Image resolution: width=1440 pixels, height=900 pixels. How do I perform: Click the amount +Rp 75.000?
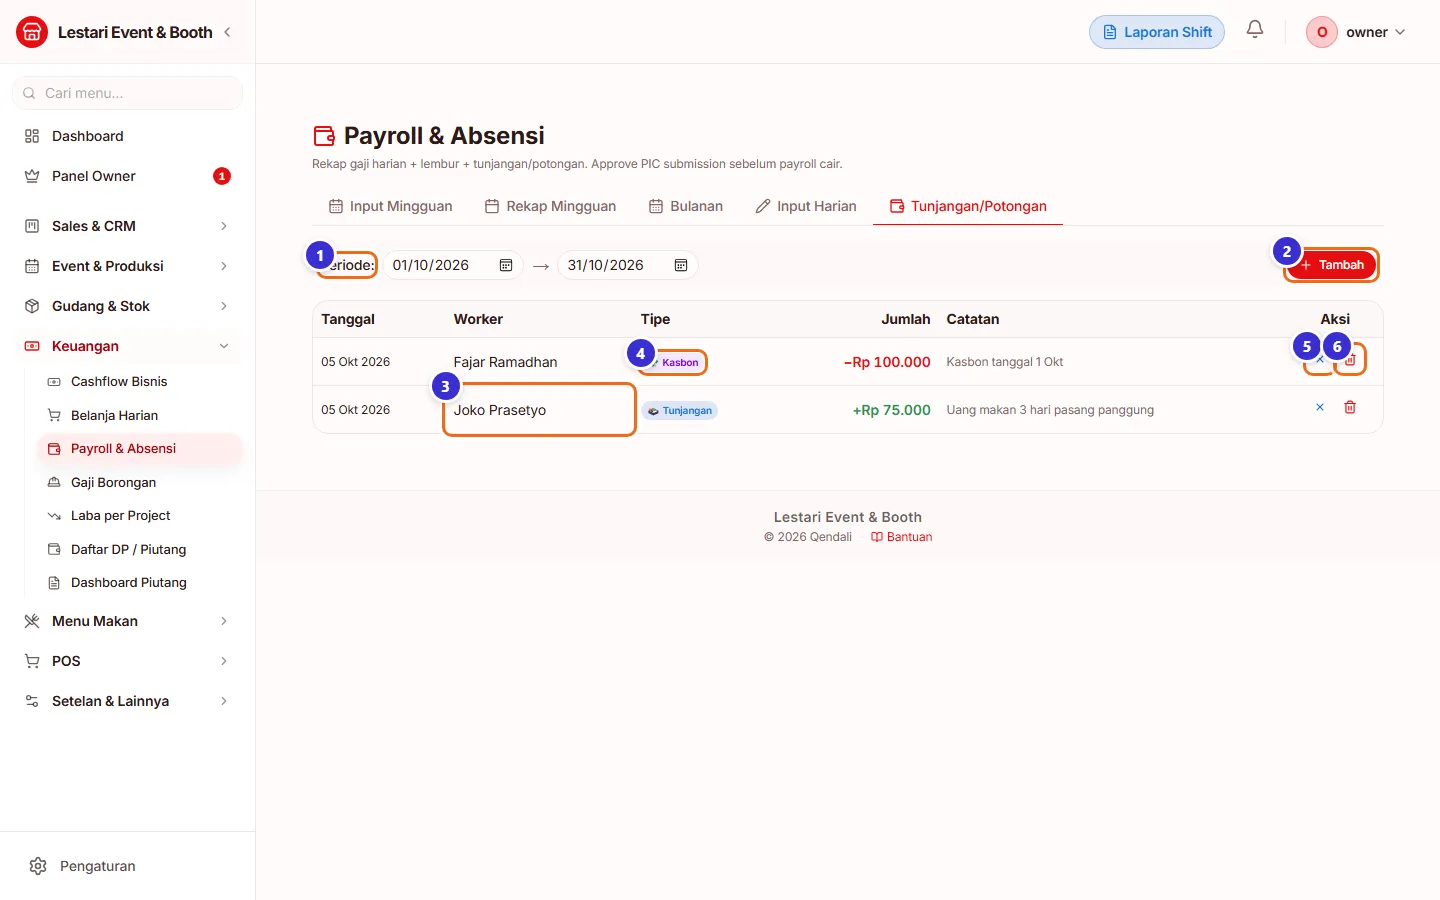tap(892, 410)
